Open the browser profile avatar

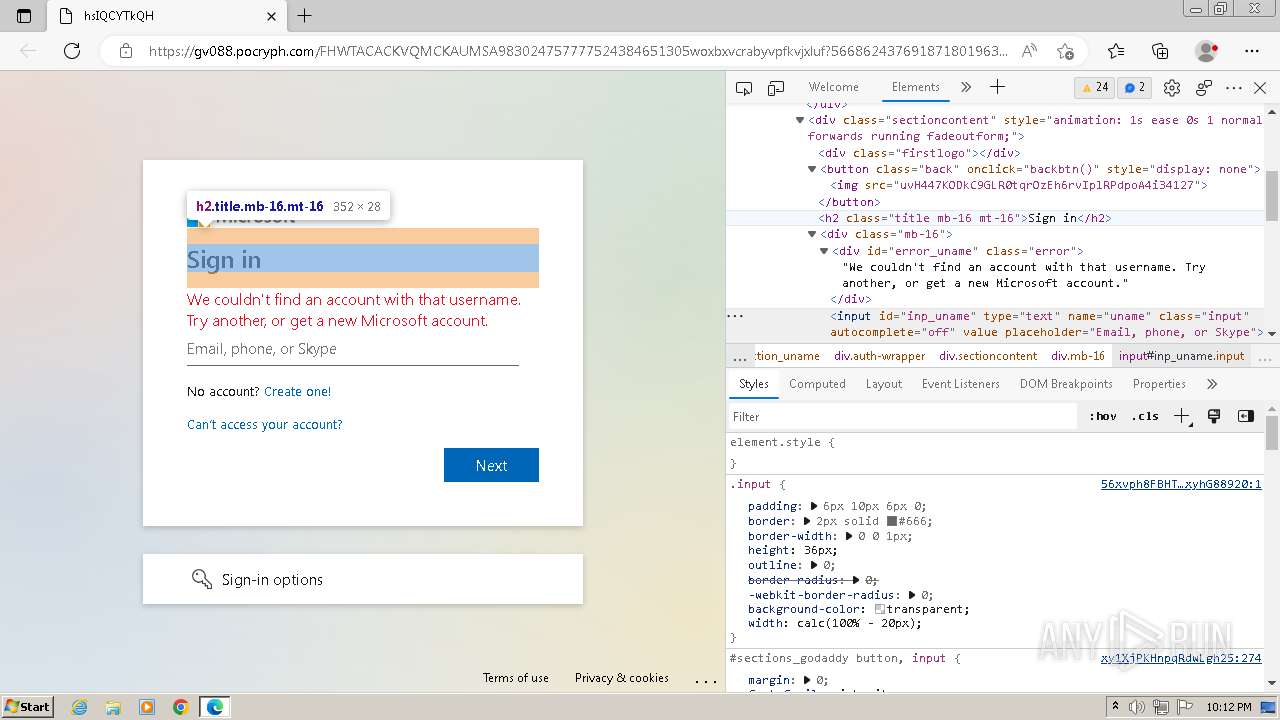[x=1207, y=51]
